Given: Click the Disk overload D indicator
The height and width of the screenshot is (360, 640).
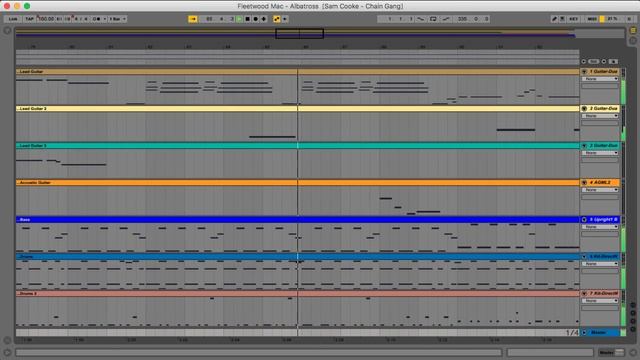Looking at the screenshot, I should (629, 19).
